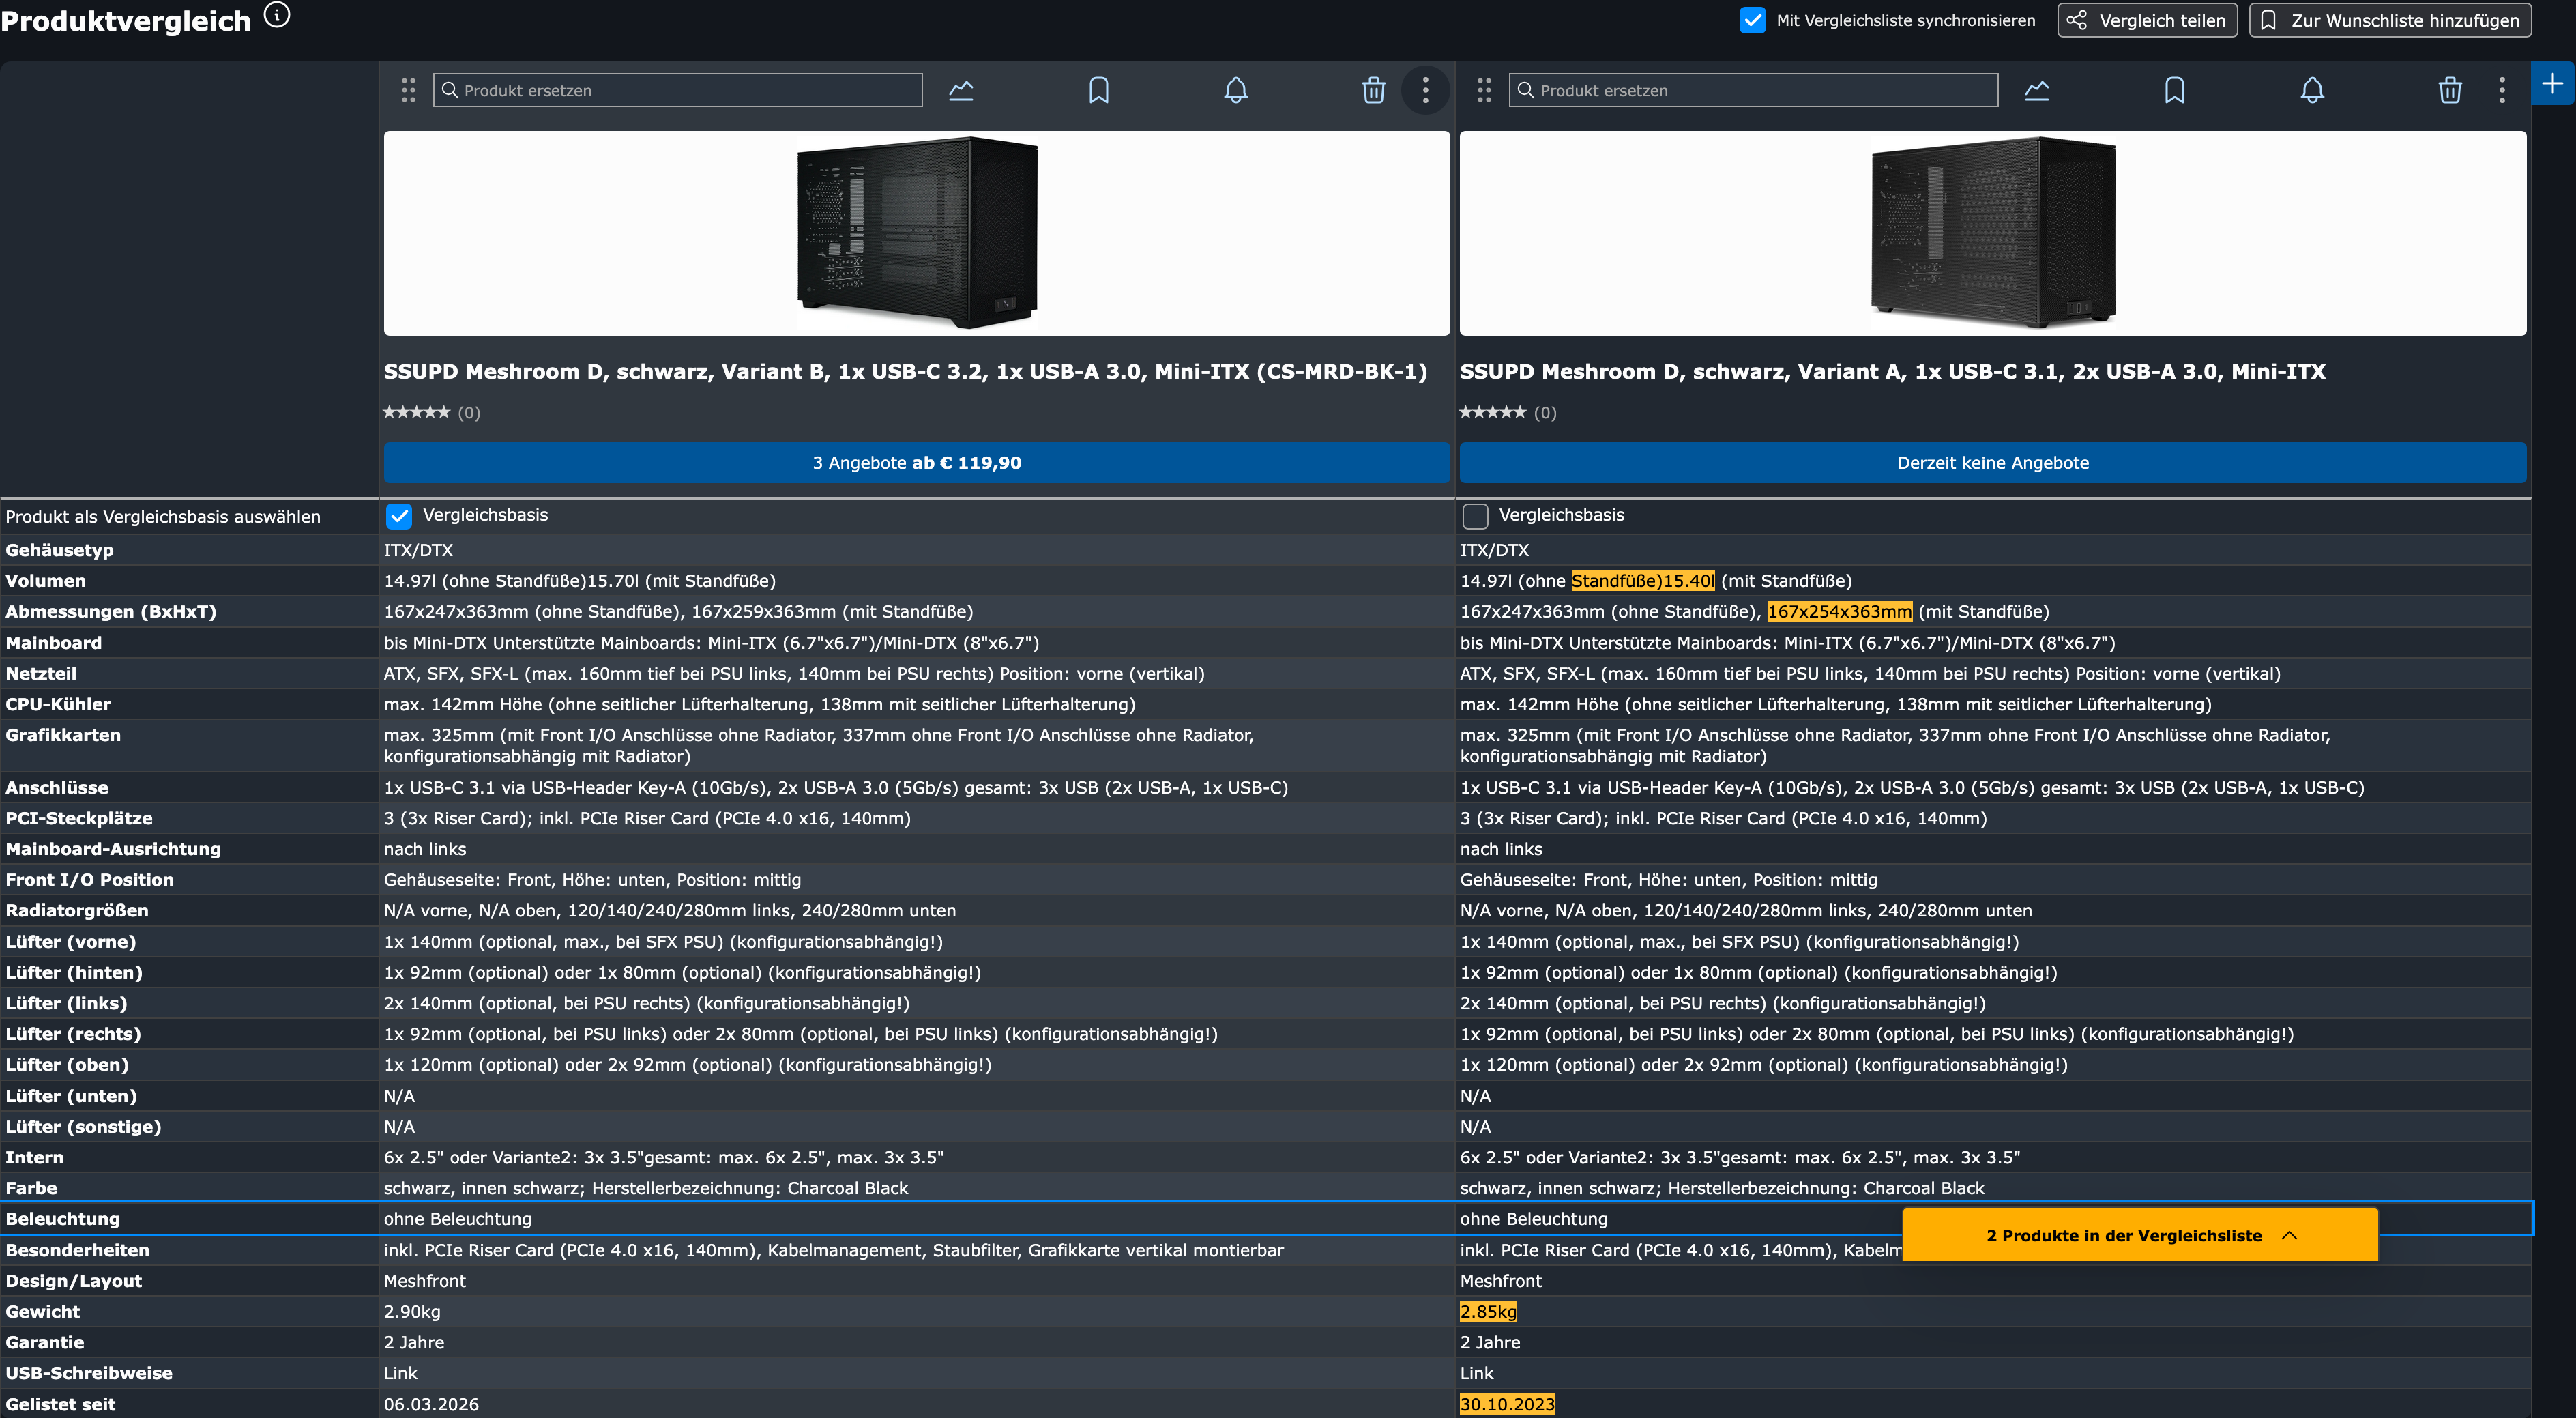Uncheck Vergleichsbasis for Variant B
Screen dimensions: 2576x1418
tap(398, 516)
